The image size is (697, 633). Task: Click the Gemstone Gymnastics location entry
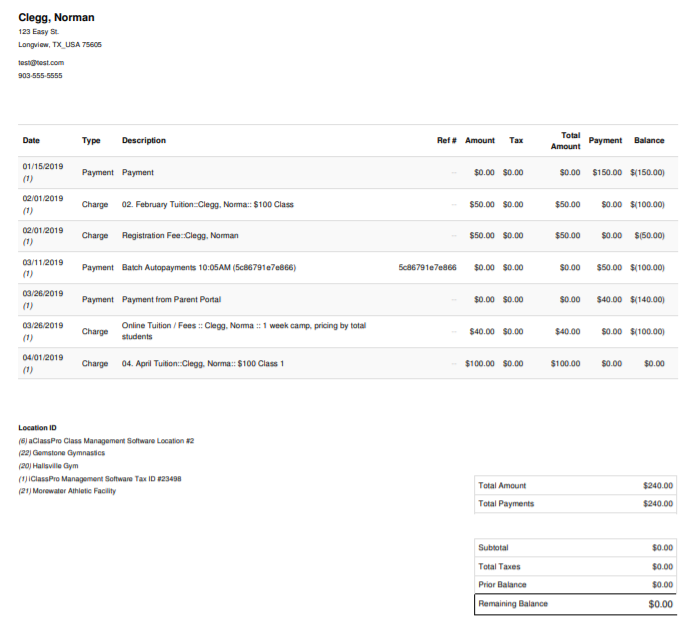click(x=61, y=453)
